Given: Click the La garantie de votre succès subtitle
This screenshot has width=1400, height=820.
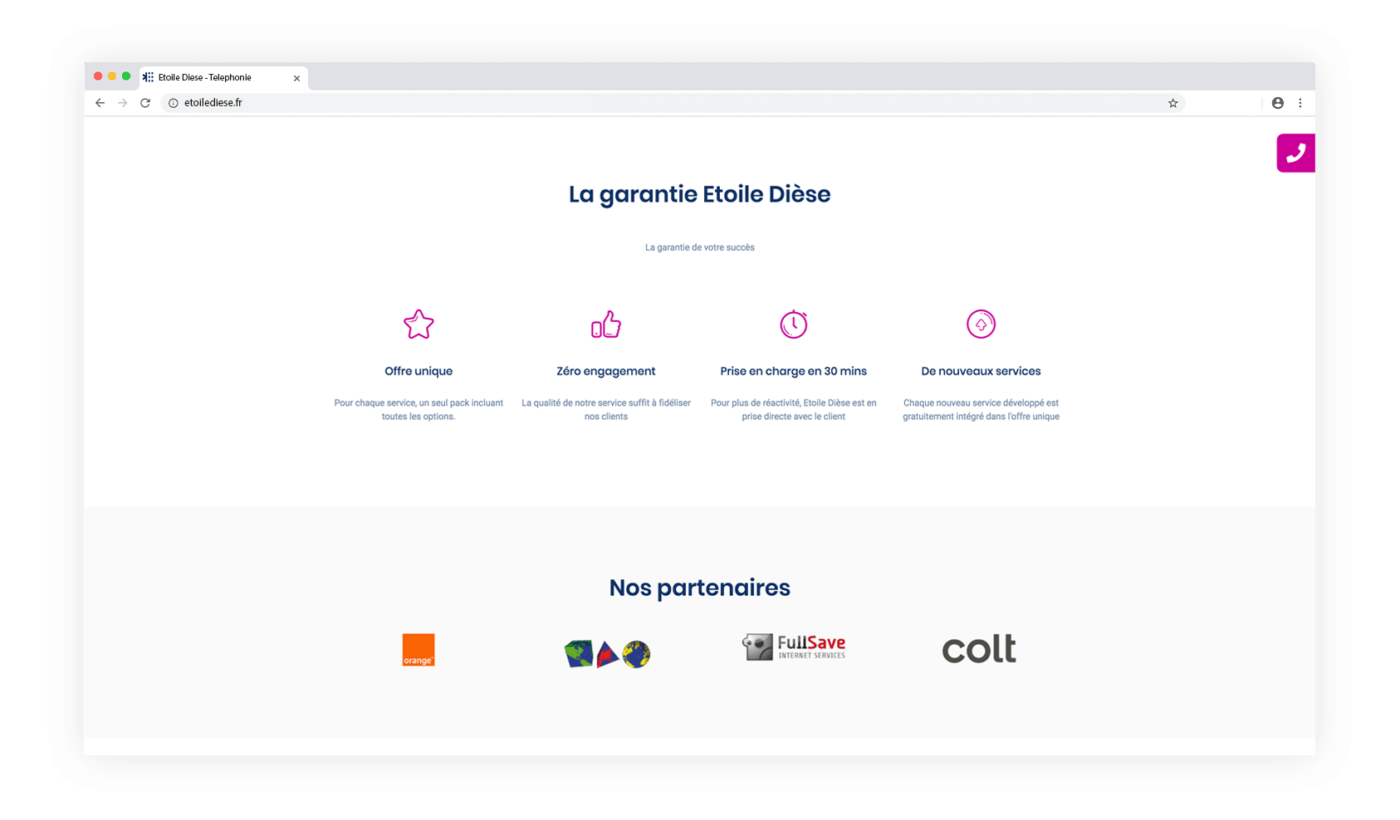Looking at the screenshot, I should [700, 247].
